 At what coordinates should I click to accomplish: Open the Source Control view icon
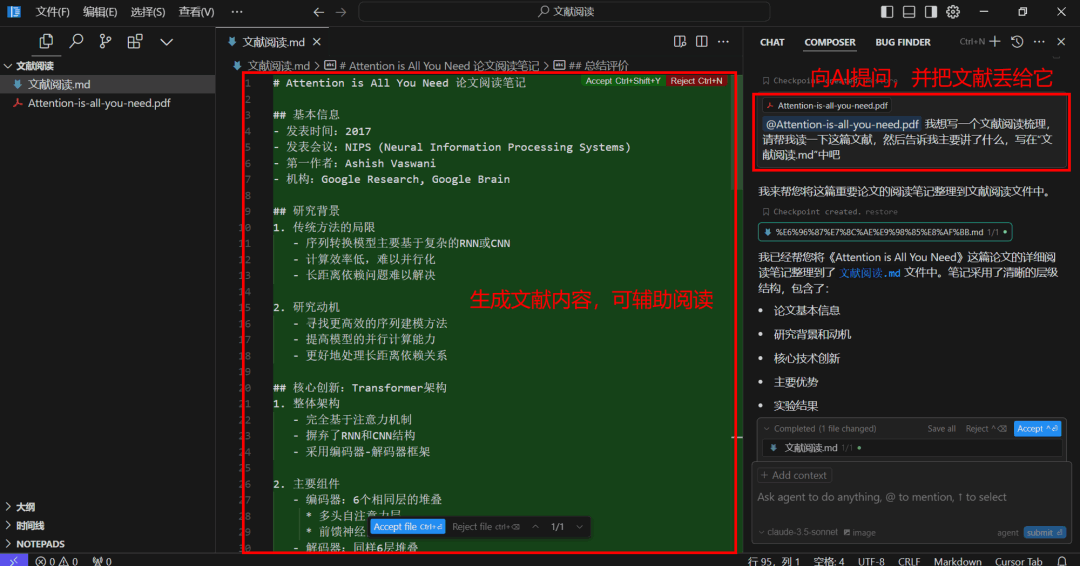click(x=105, y=41)
